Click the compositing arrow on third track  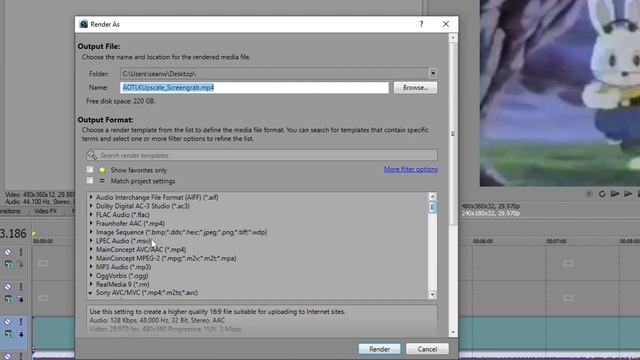(21, 334)
